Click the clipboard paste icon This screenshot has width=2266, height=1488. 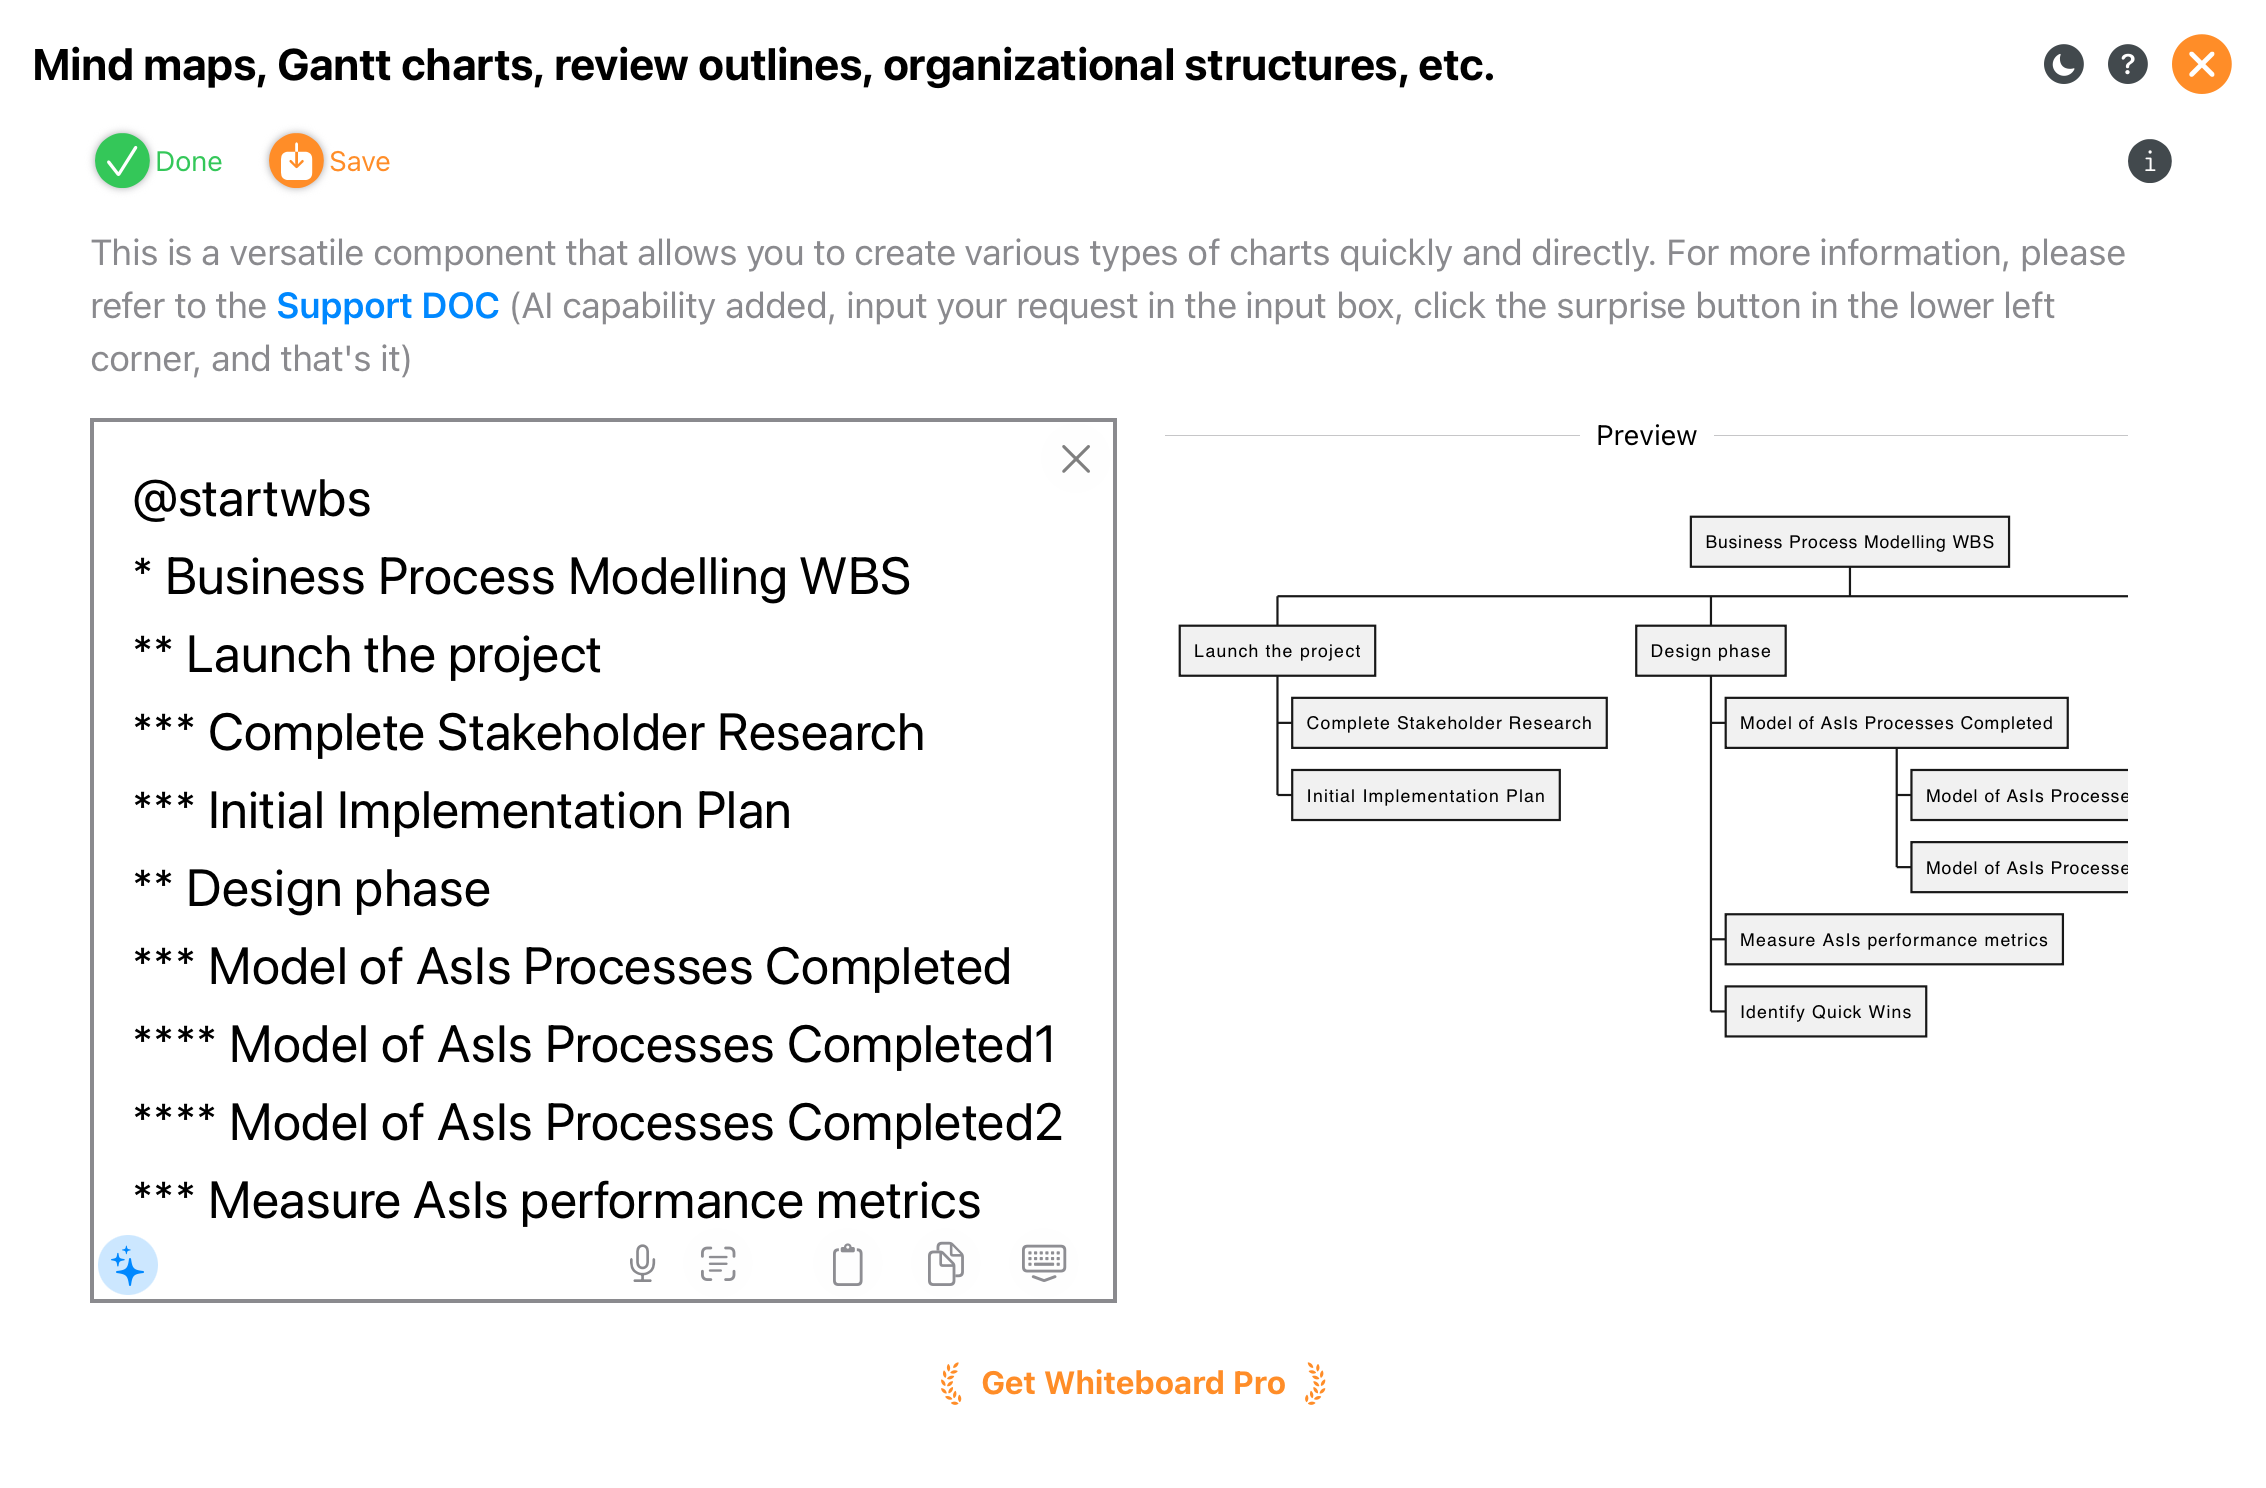[846, 1264]
